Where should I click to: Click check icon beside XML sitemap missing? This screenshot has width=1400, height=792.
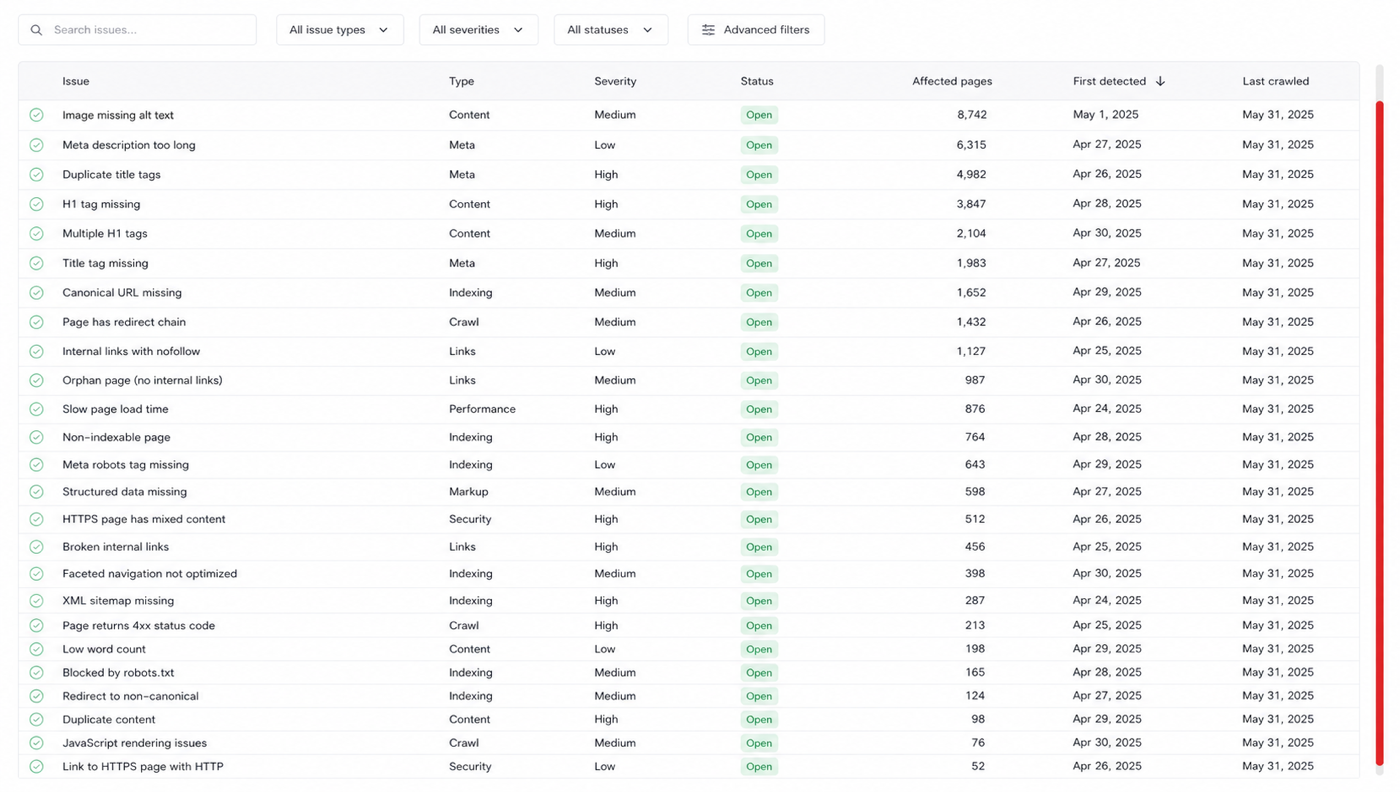pos(37,601)
